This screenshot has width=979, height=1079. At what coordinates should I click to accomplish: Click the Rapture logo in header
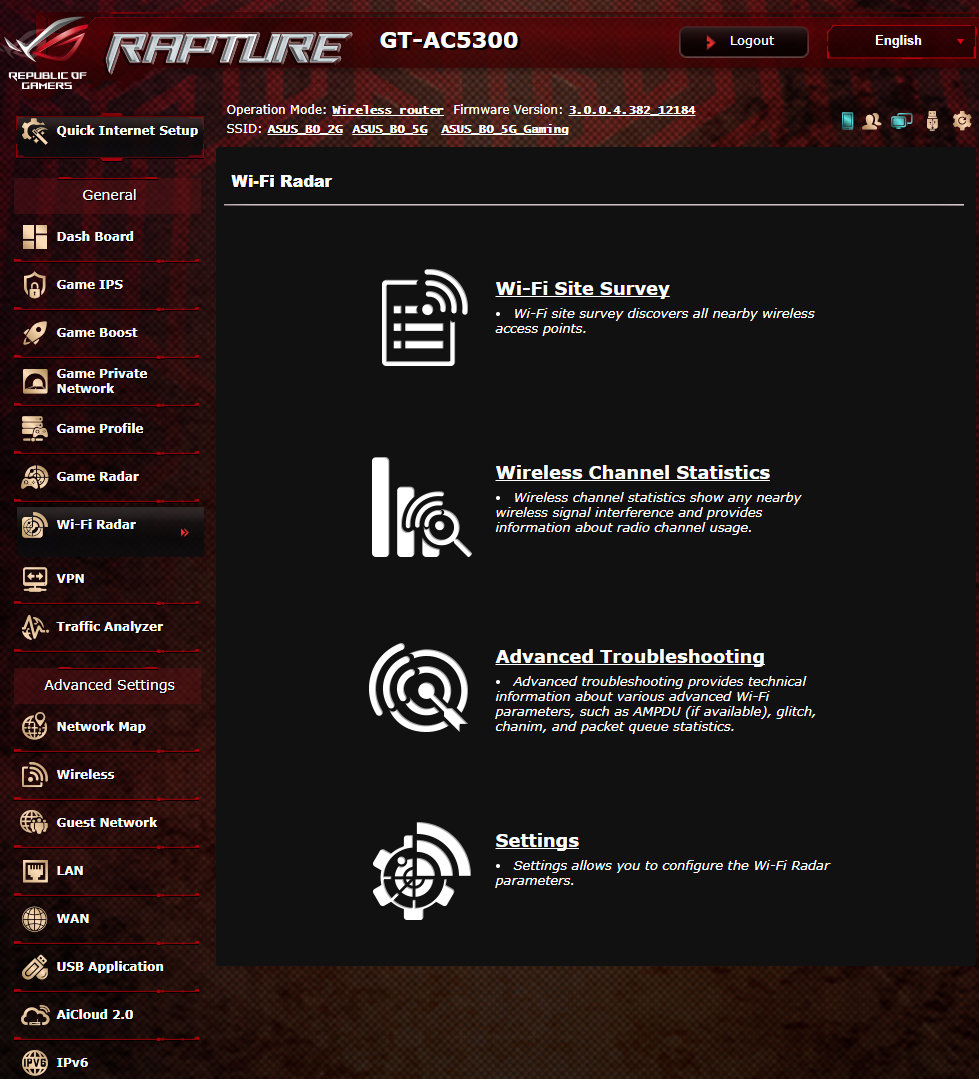pyautogui.click(x=228, y=50)
